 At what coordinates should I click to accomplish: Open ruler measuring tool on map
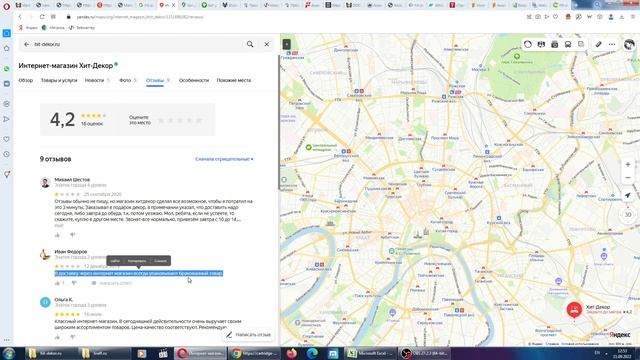[598, 44]
